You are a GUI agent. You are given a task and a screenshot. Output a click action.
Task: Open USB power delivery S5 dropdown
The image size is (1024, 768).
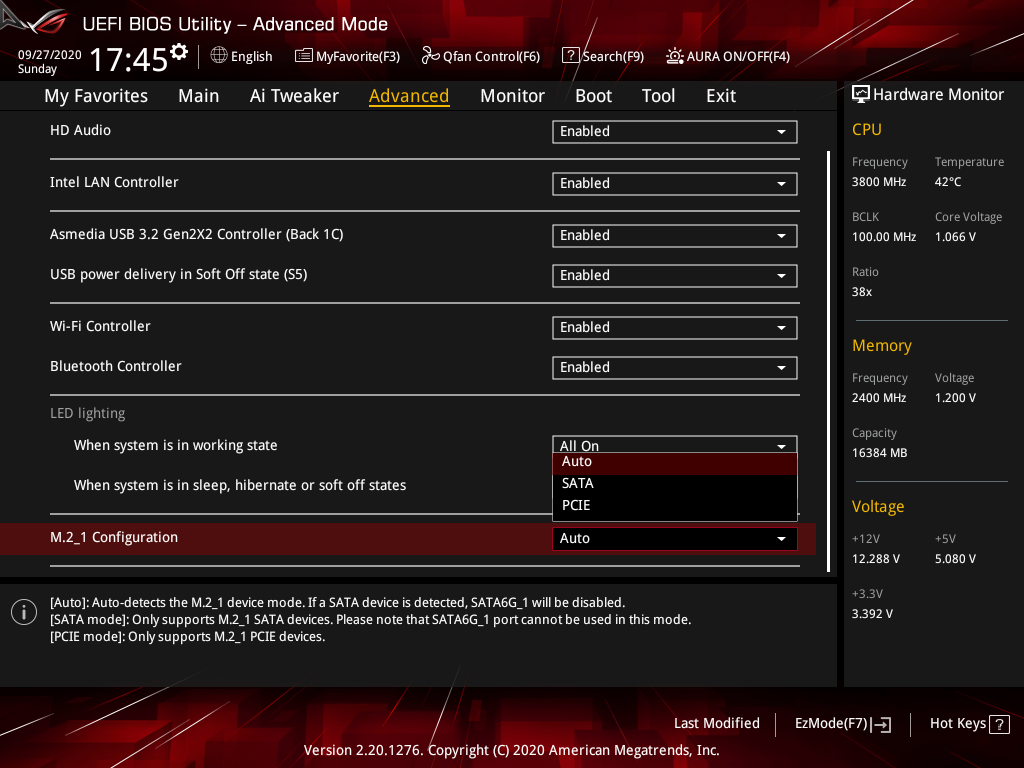click(675, 276)
